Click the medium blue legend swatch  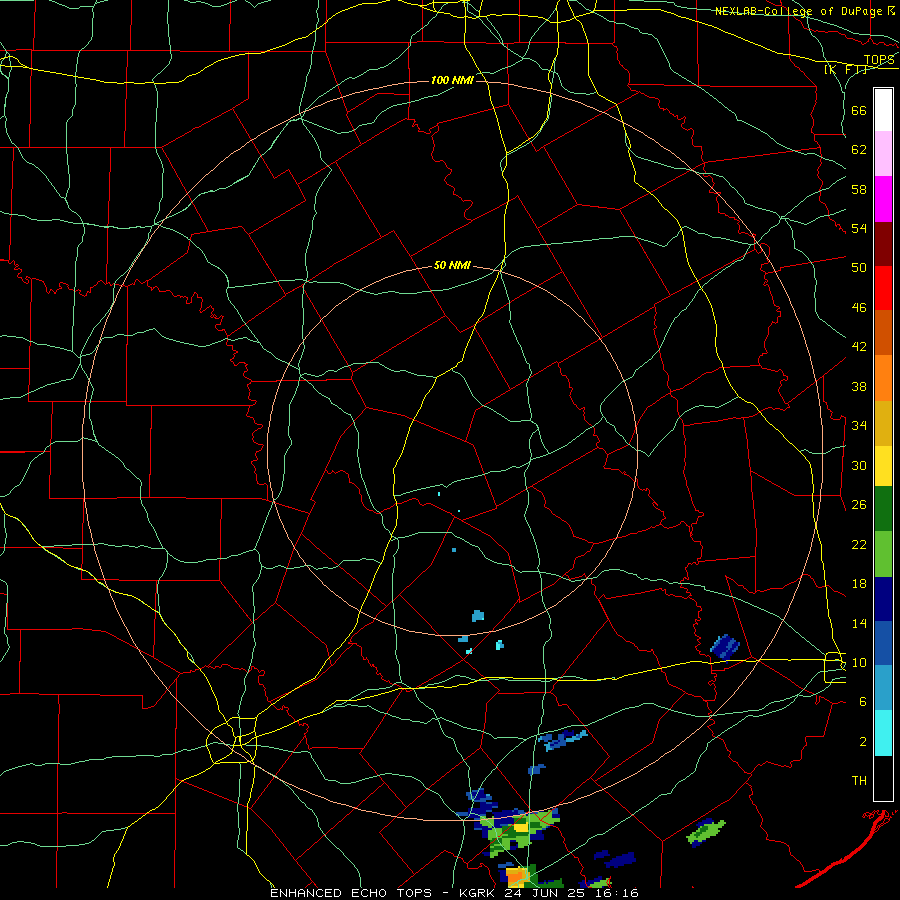click(883, 643)
